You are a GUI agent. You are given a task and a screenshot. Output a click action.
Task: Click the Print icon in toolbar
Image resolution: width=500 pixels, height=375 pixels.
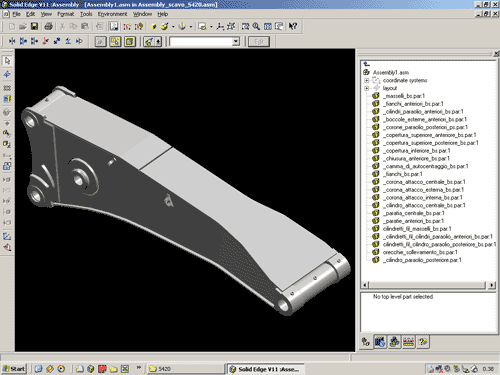pos(49,26)
